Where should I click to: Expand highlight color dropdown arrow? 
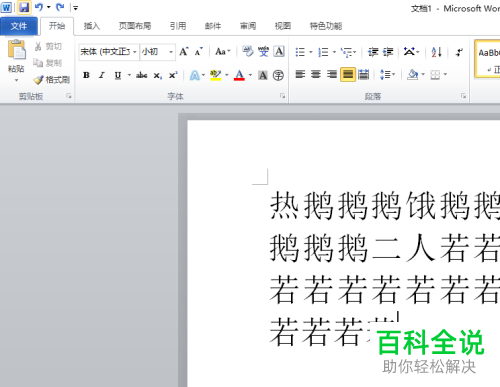[x=227, y=75]
